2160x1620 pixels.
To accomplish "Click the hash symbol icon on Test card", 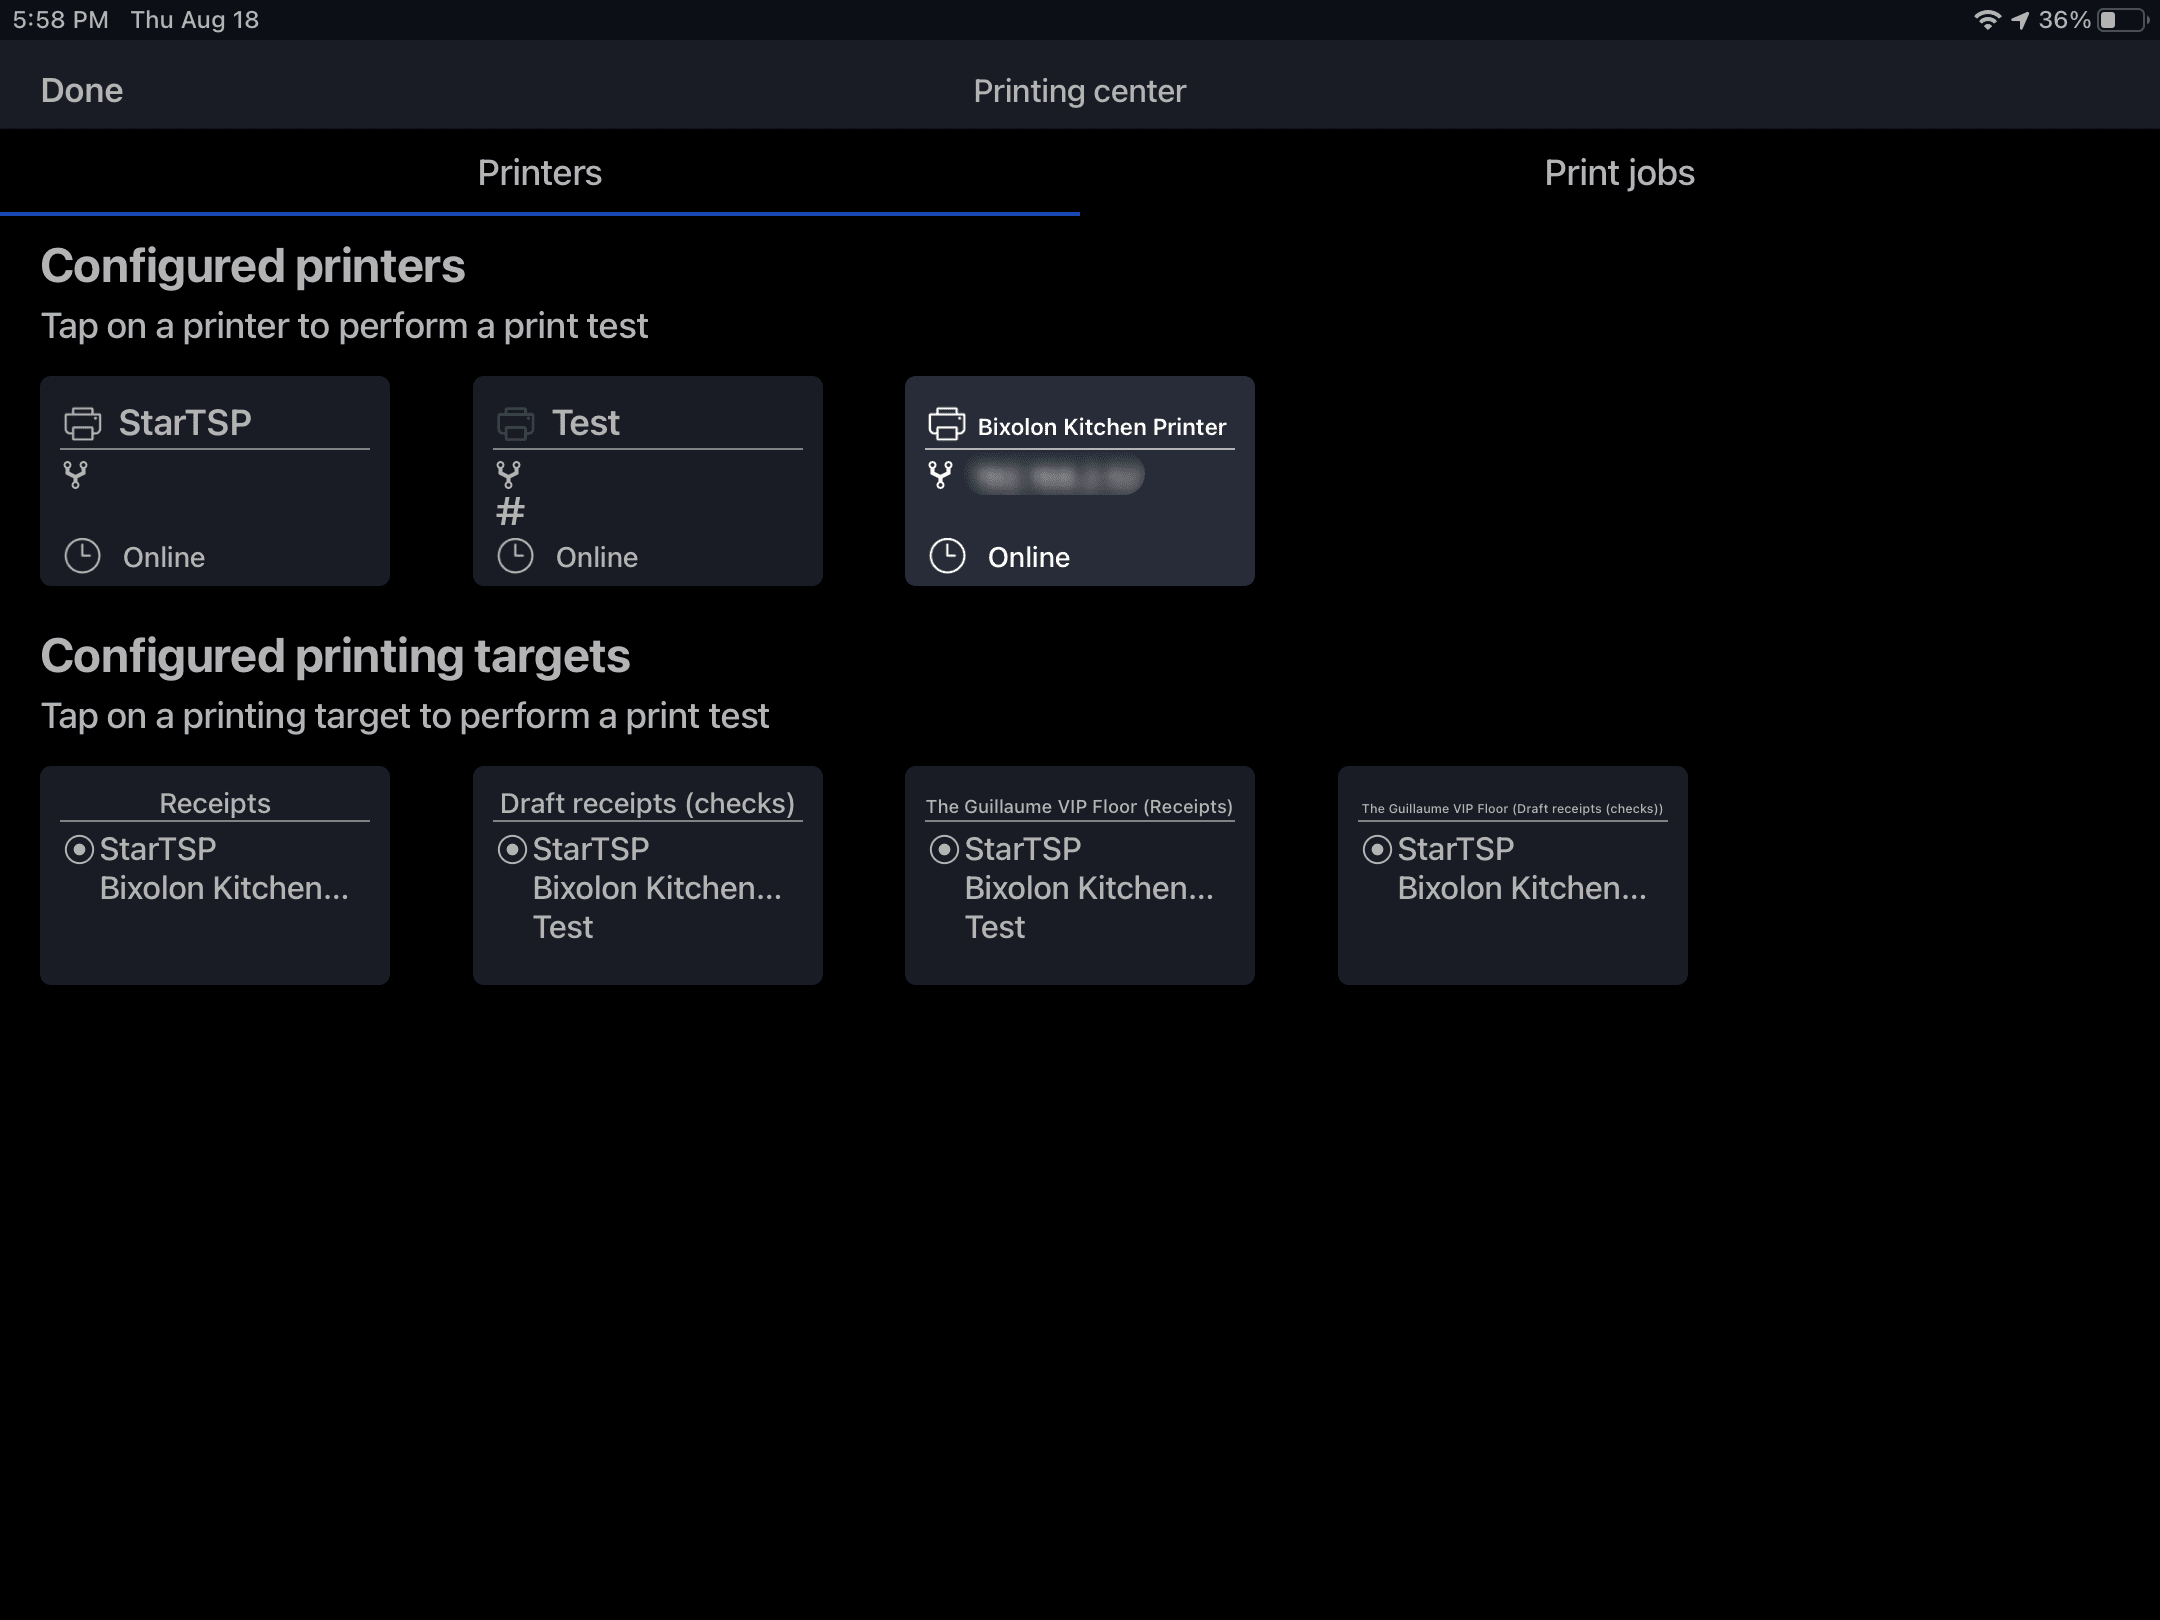I will [x=510, y=513].
